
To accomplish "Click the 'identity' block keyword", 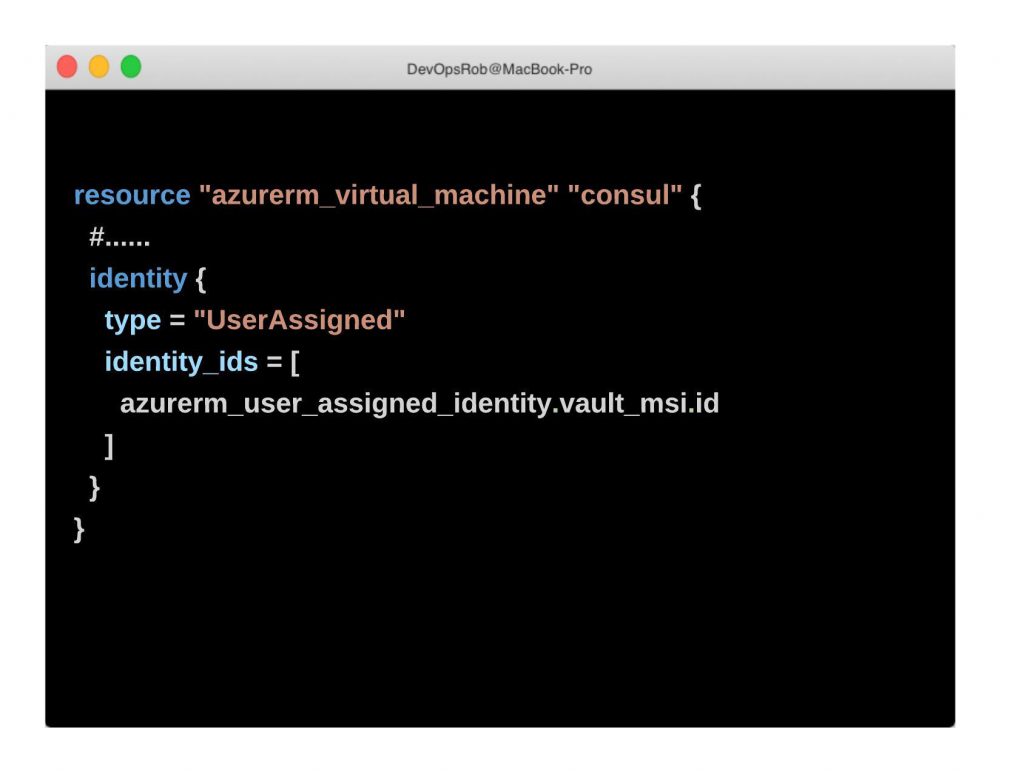I will [x=138, y=279].
